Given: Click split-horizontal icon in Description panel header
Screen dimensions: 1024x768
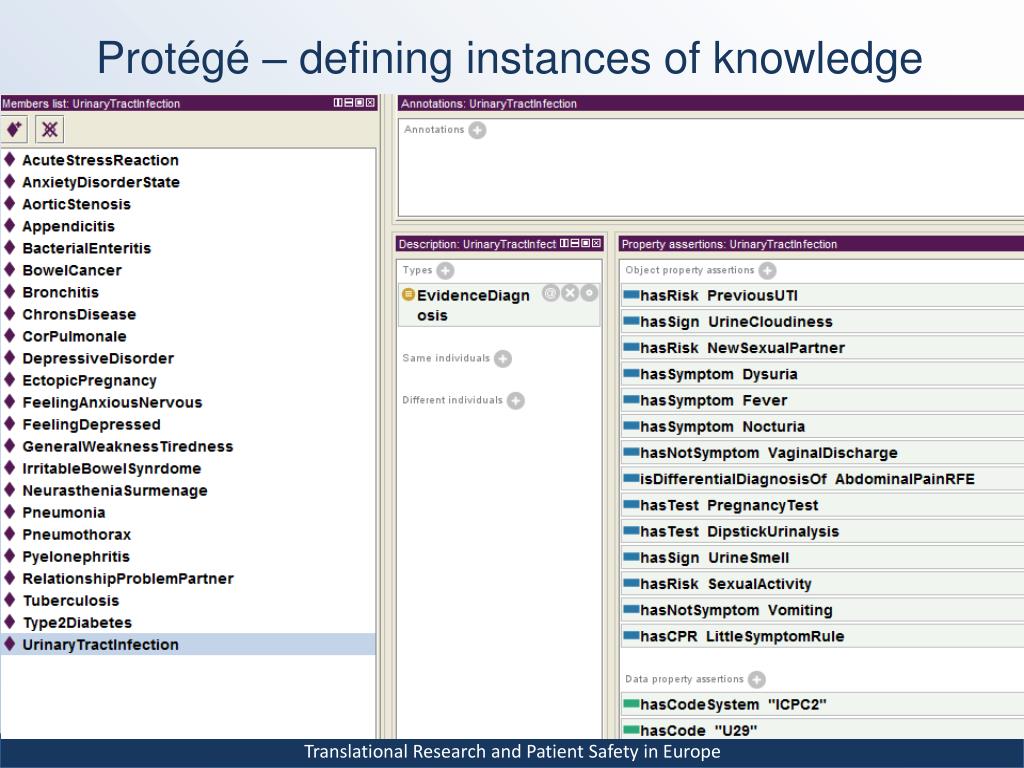Looking at the screenshot, I should tap(575, 243).
